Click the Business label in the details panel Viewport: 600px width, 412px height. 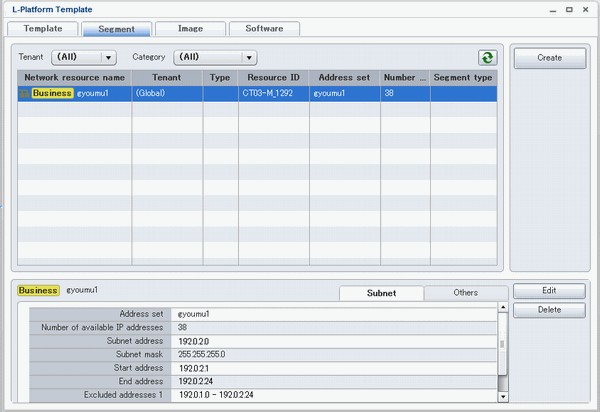click(x=39, y=290)
